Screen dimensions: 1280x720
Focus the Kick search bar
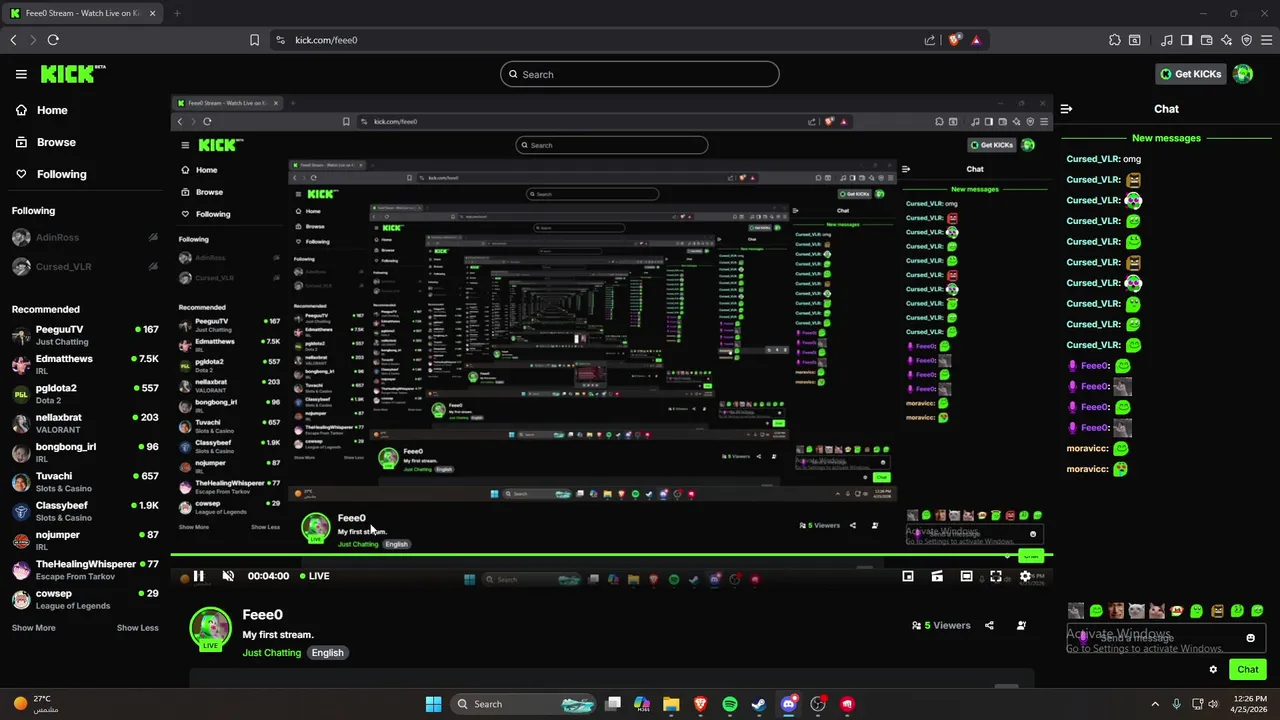[x=639, y=74]
